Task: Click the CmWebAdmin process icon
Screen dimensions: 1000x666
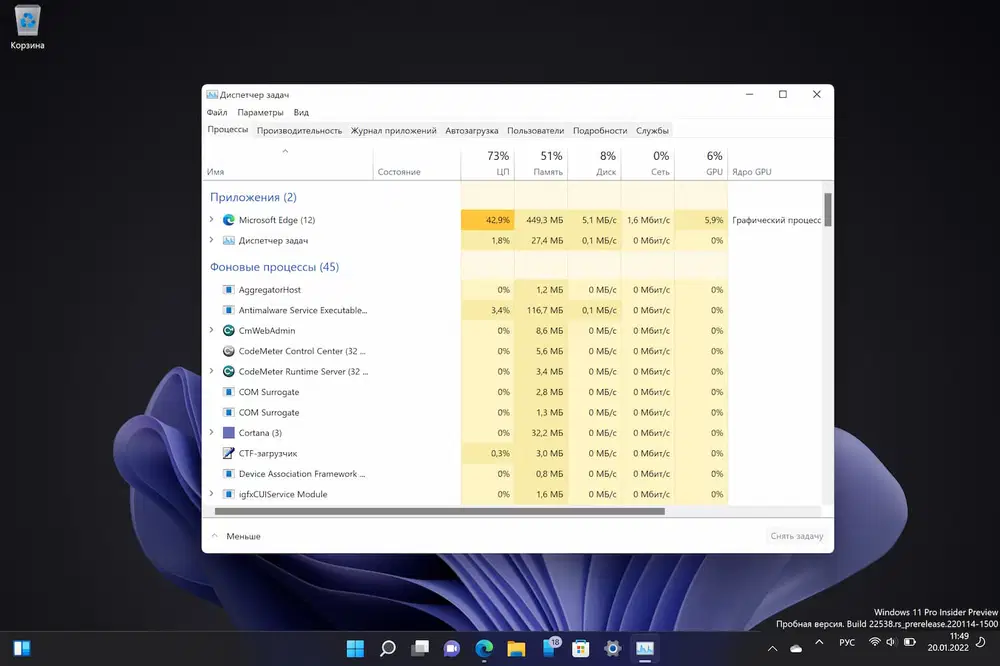Action: pyautogui.click(x=228, y=330)
